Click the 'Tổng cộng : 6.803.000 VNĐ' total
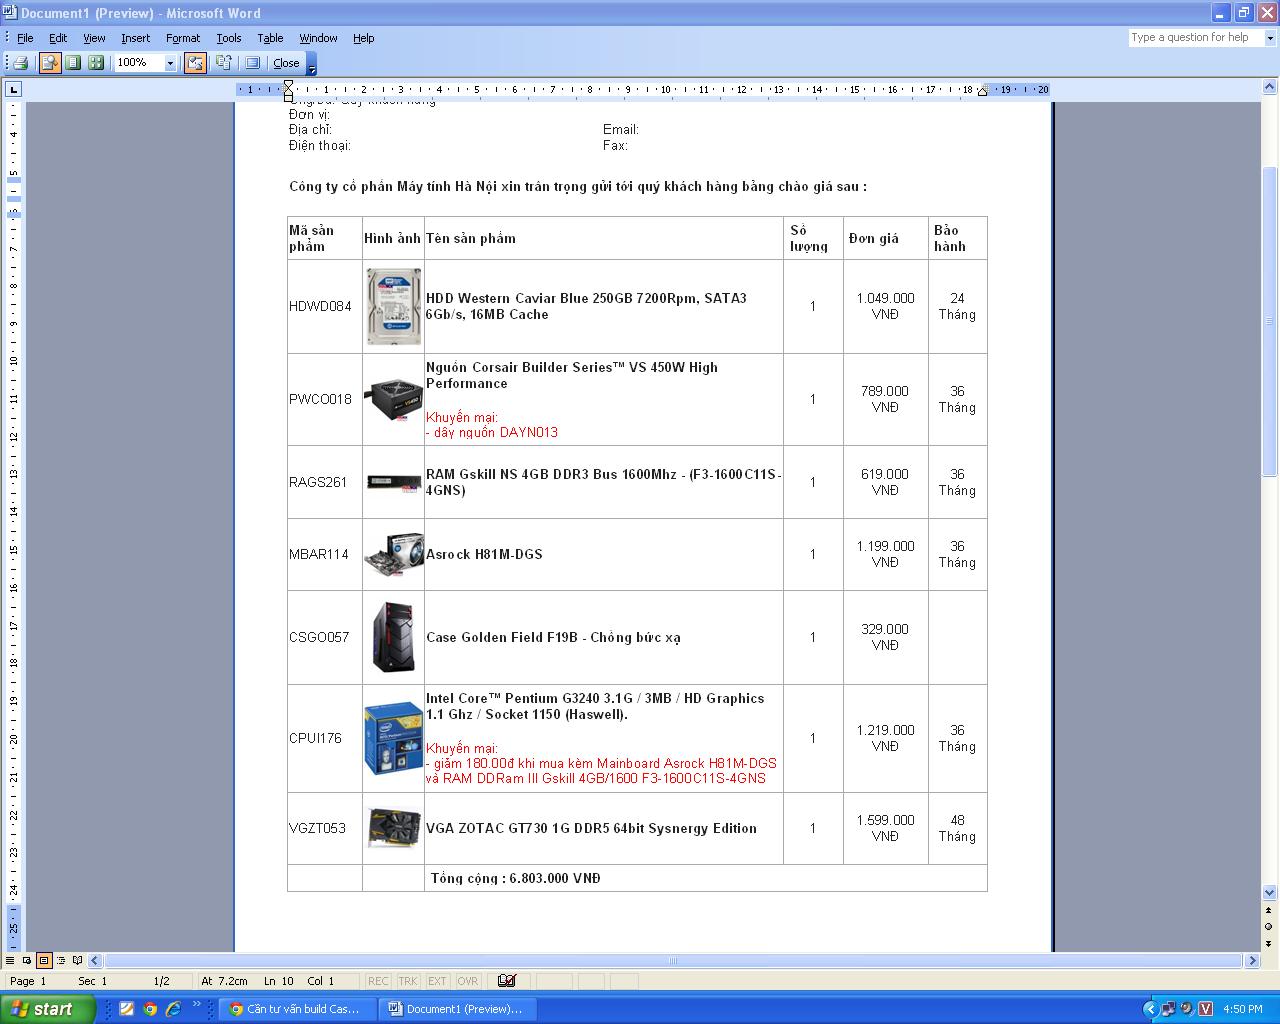The height and width of the screenshot is (1024, 1280). click(x=516, y=878)
